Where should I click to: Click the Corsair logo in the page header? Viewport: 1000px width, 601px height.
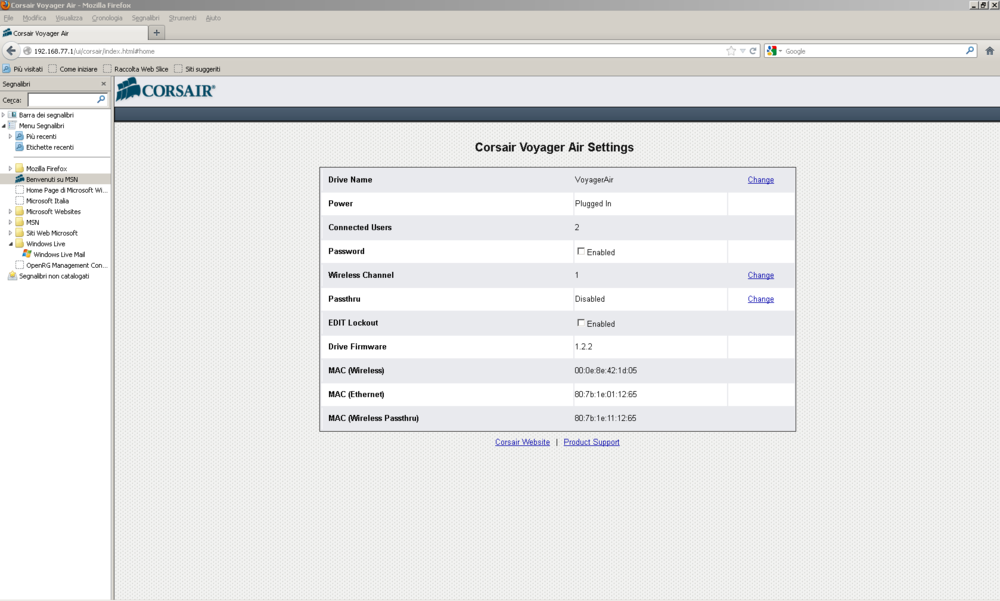tap(166, 89)
